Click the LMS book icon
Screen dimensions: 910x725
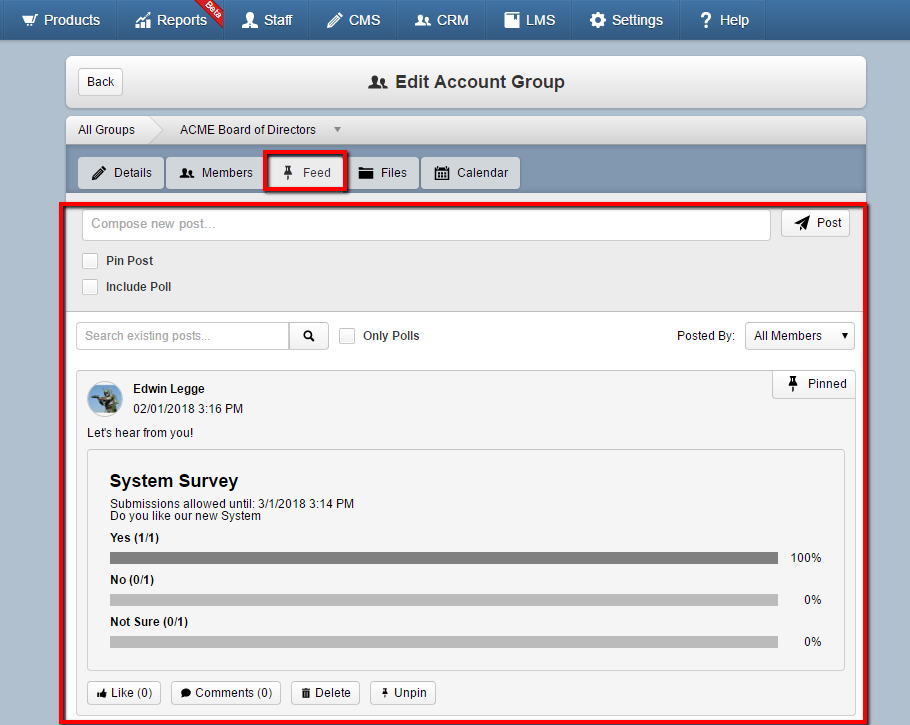[511, 20]
